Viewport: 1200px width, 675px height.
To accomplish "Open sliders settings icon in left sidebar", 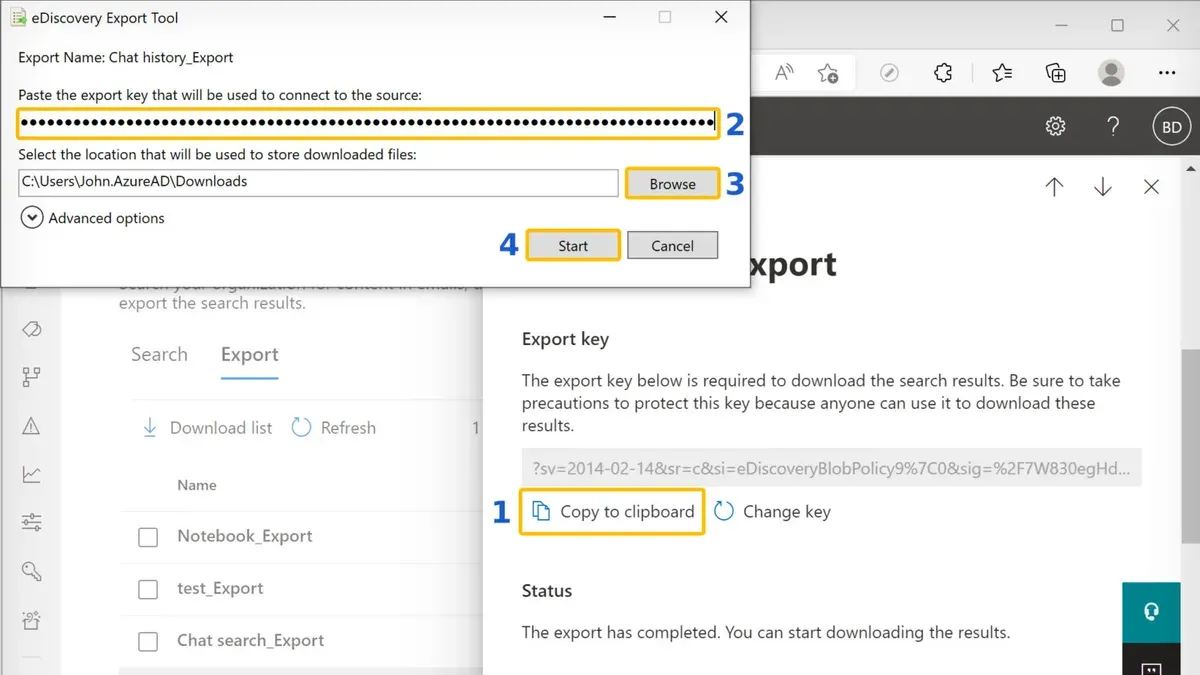I will point(31,522).
